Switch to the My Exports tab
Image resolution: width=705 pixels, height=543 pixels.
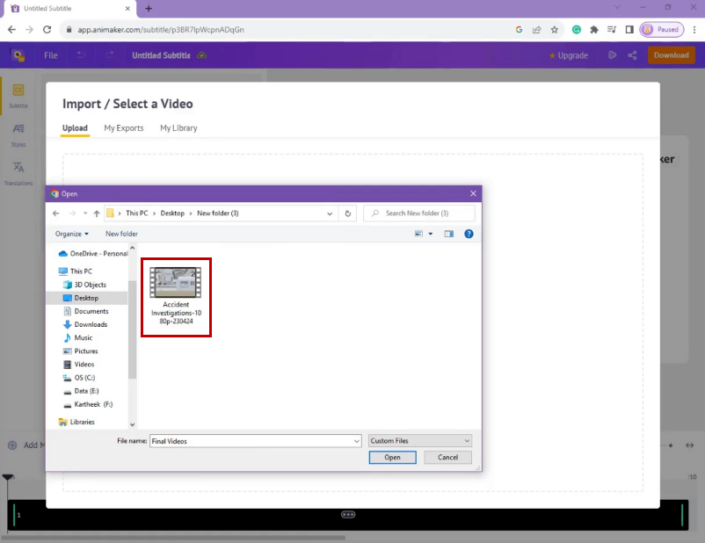pos(124,128)
